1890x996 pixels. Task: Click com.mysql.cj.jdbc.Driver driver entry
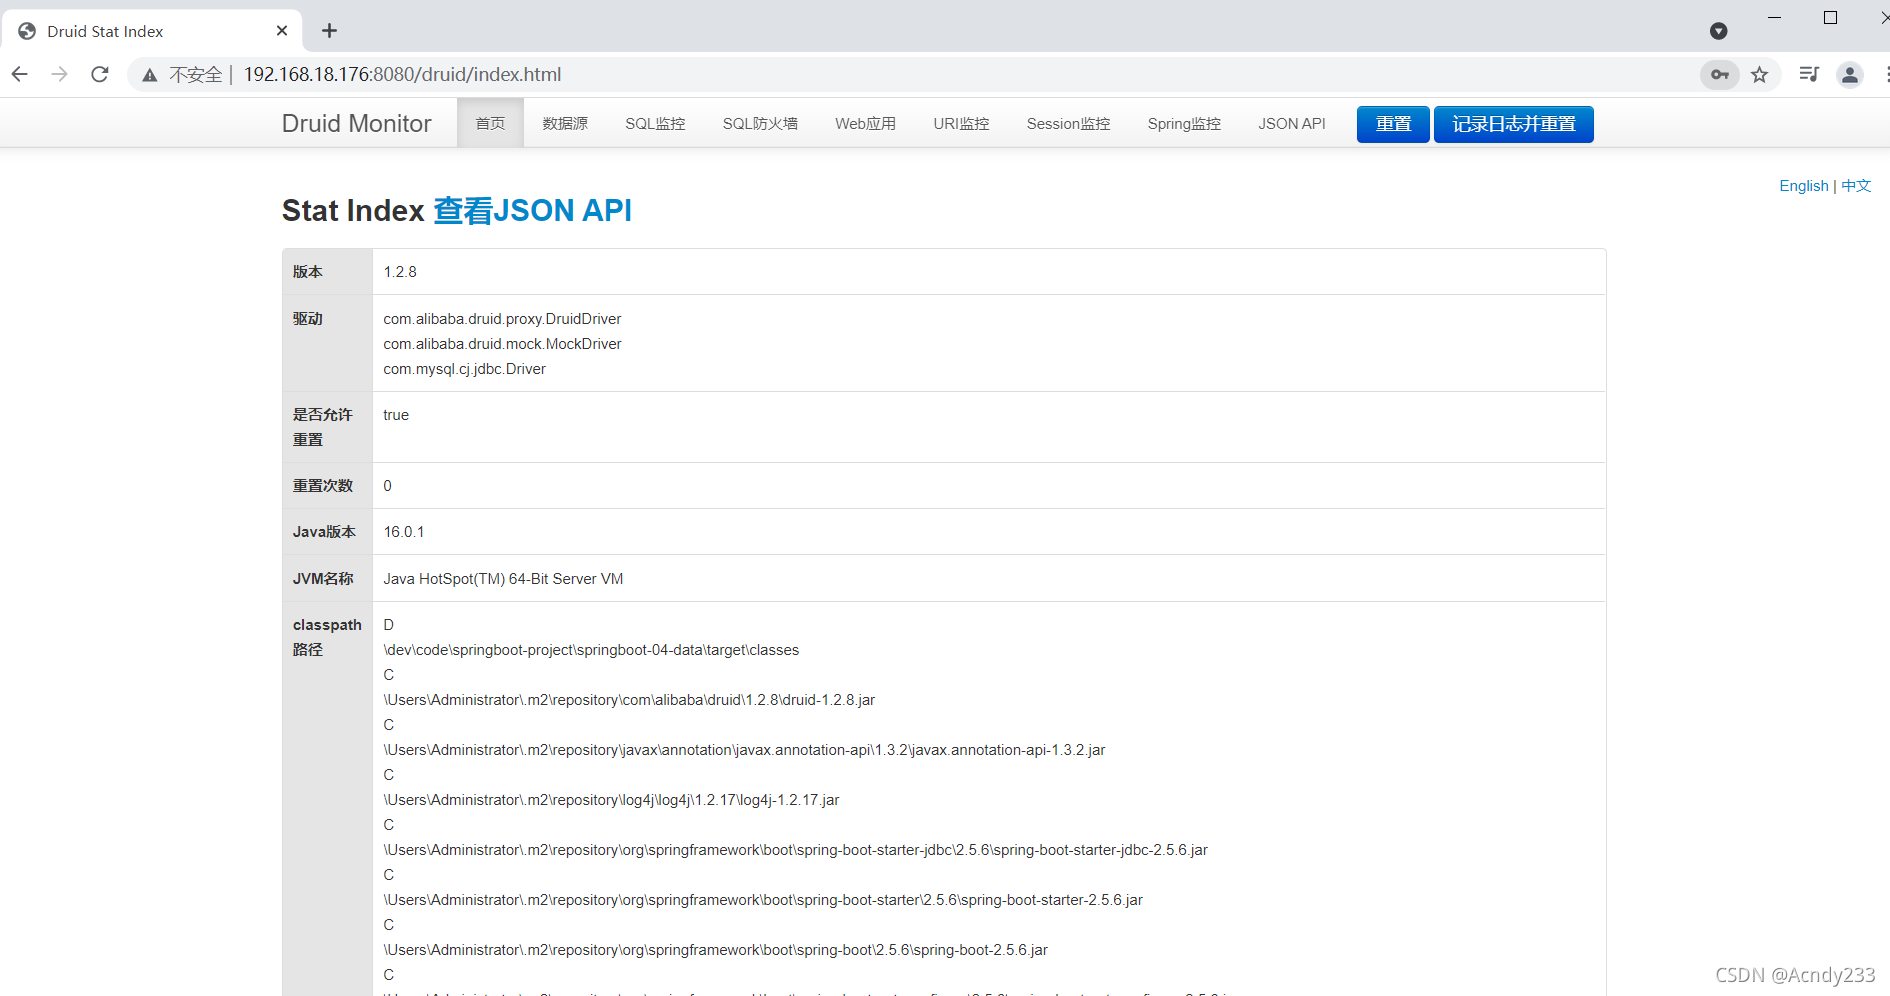tap(464, 369)
